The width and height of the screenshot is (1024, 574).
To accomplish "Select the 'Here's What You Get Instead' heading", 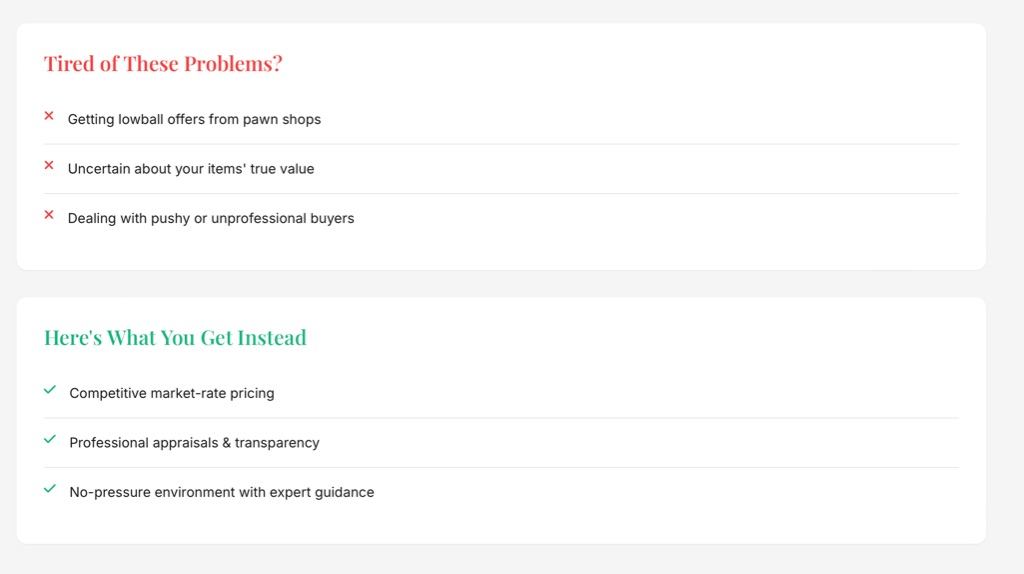I will [175, 338].
